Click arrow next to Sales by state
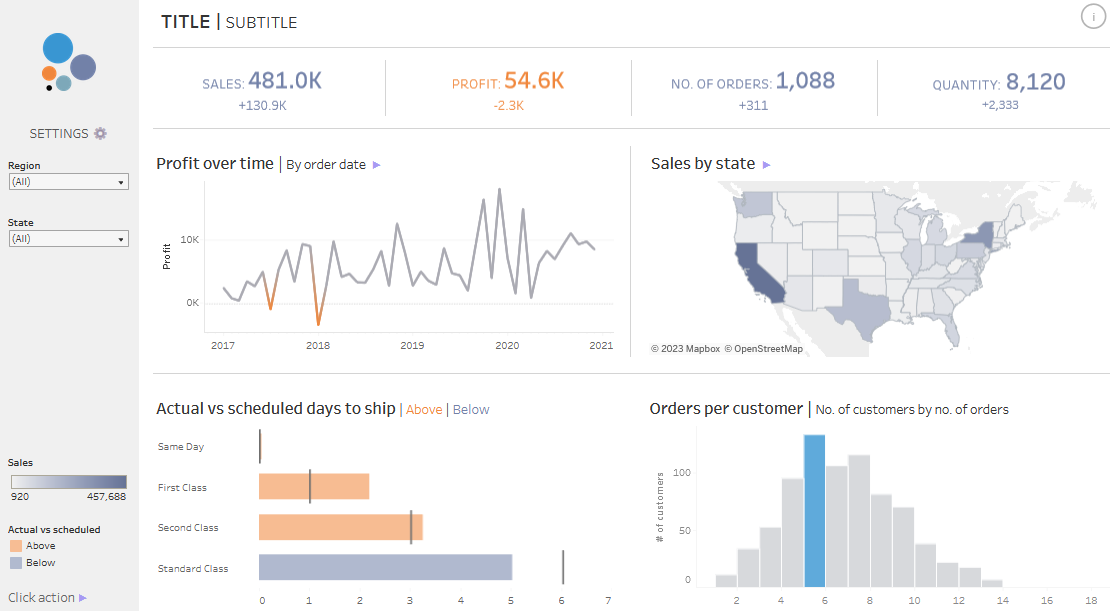The height and width of the screenshot is (611, 1111). point(767,165)
